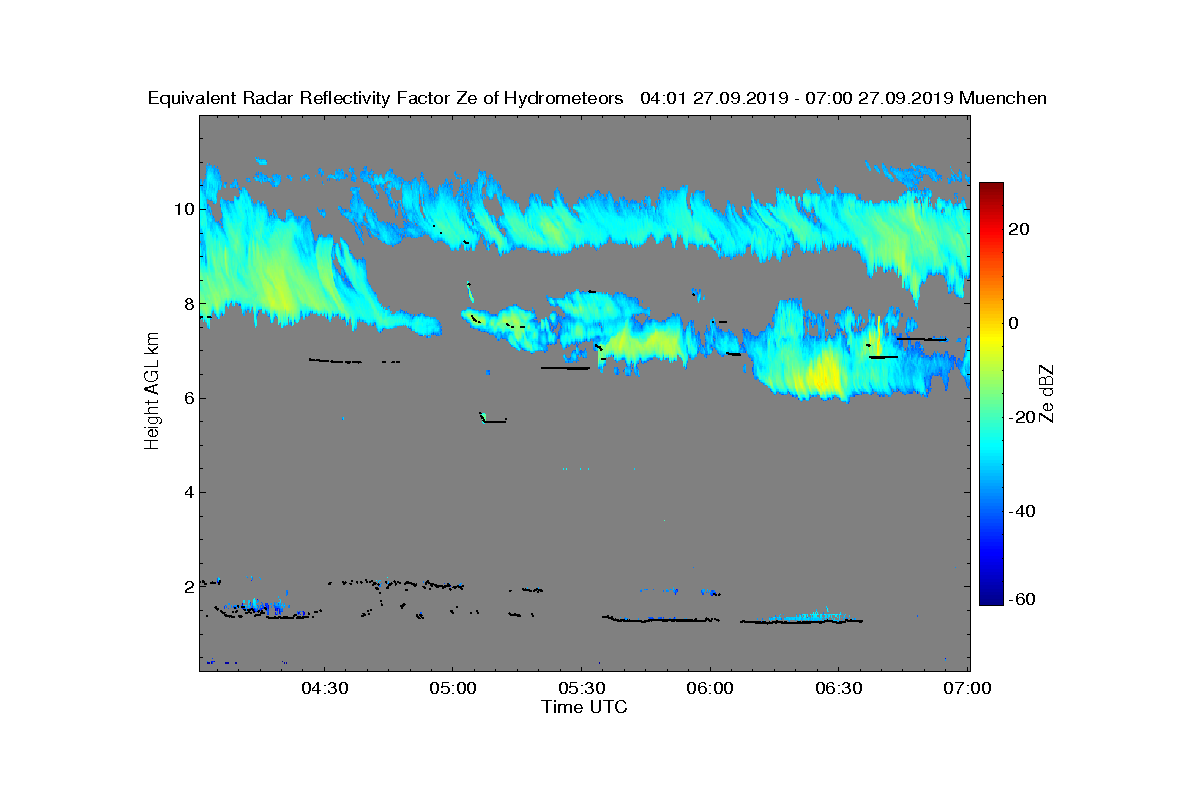
Task: Click the dark blue bottom of the colorbar
Action: (x=991, y=598)
